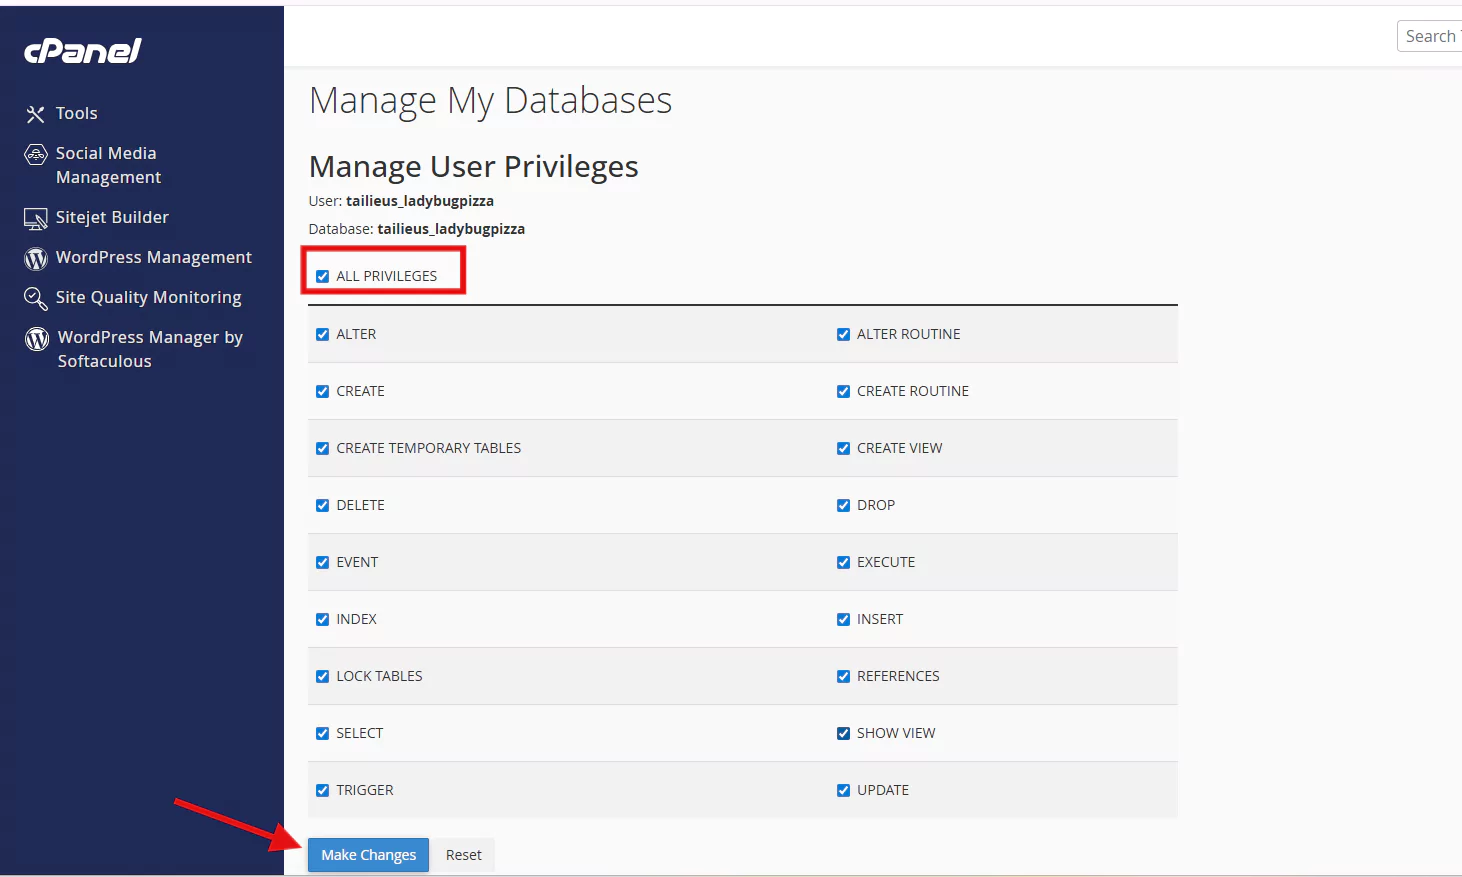The height and width of the screenshot is (877, 1462).
Task: Uncheck the UPDATE privilege
Action: (x=843, y=790)
